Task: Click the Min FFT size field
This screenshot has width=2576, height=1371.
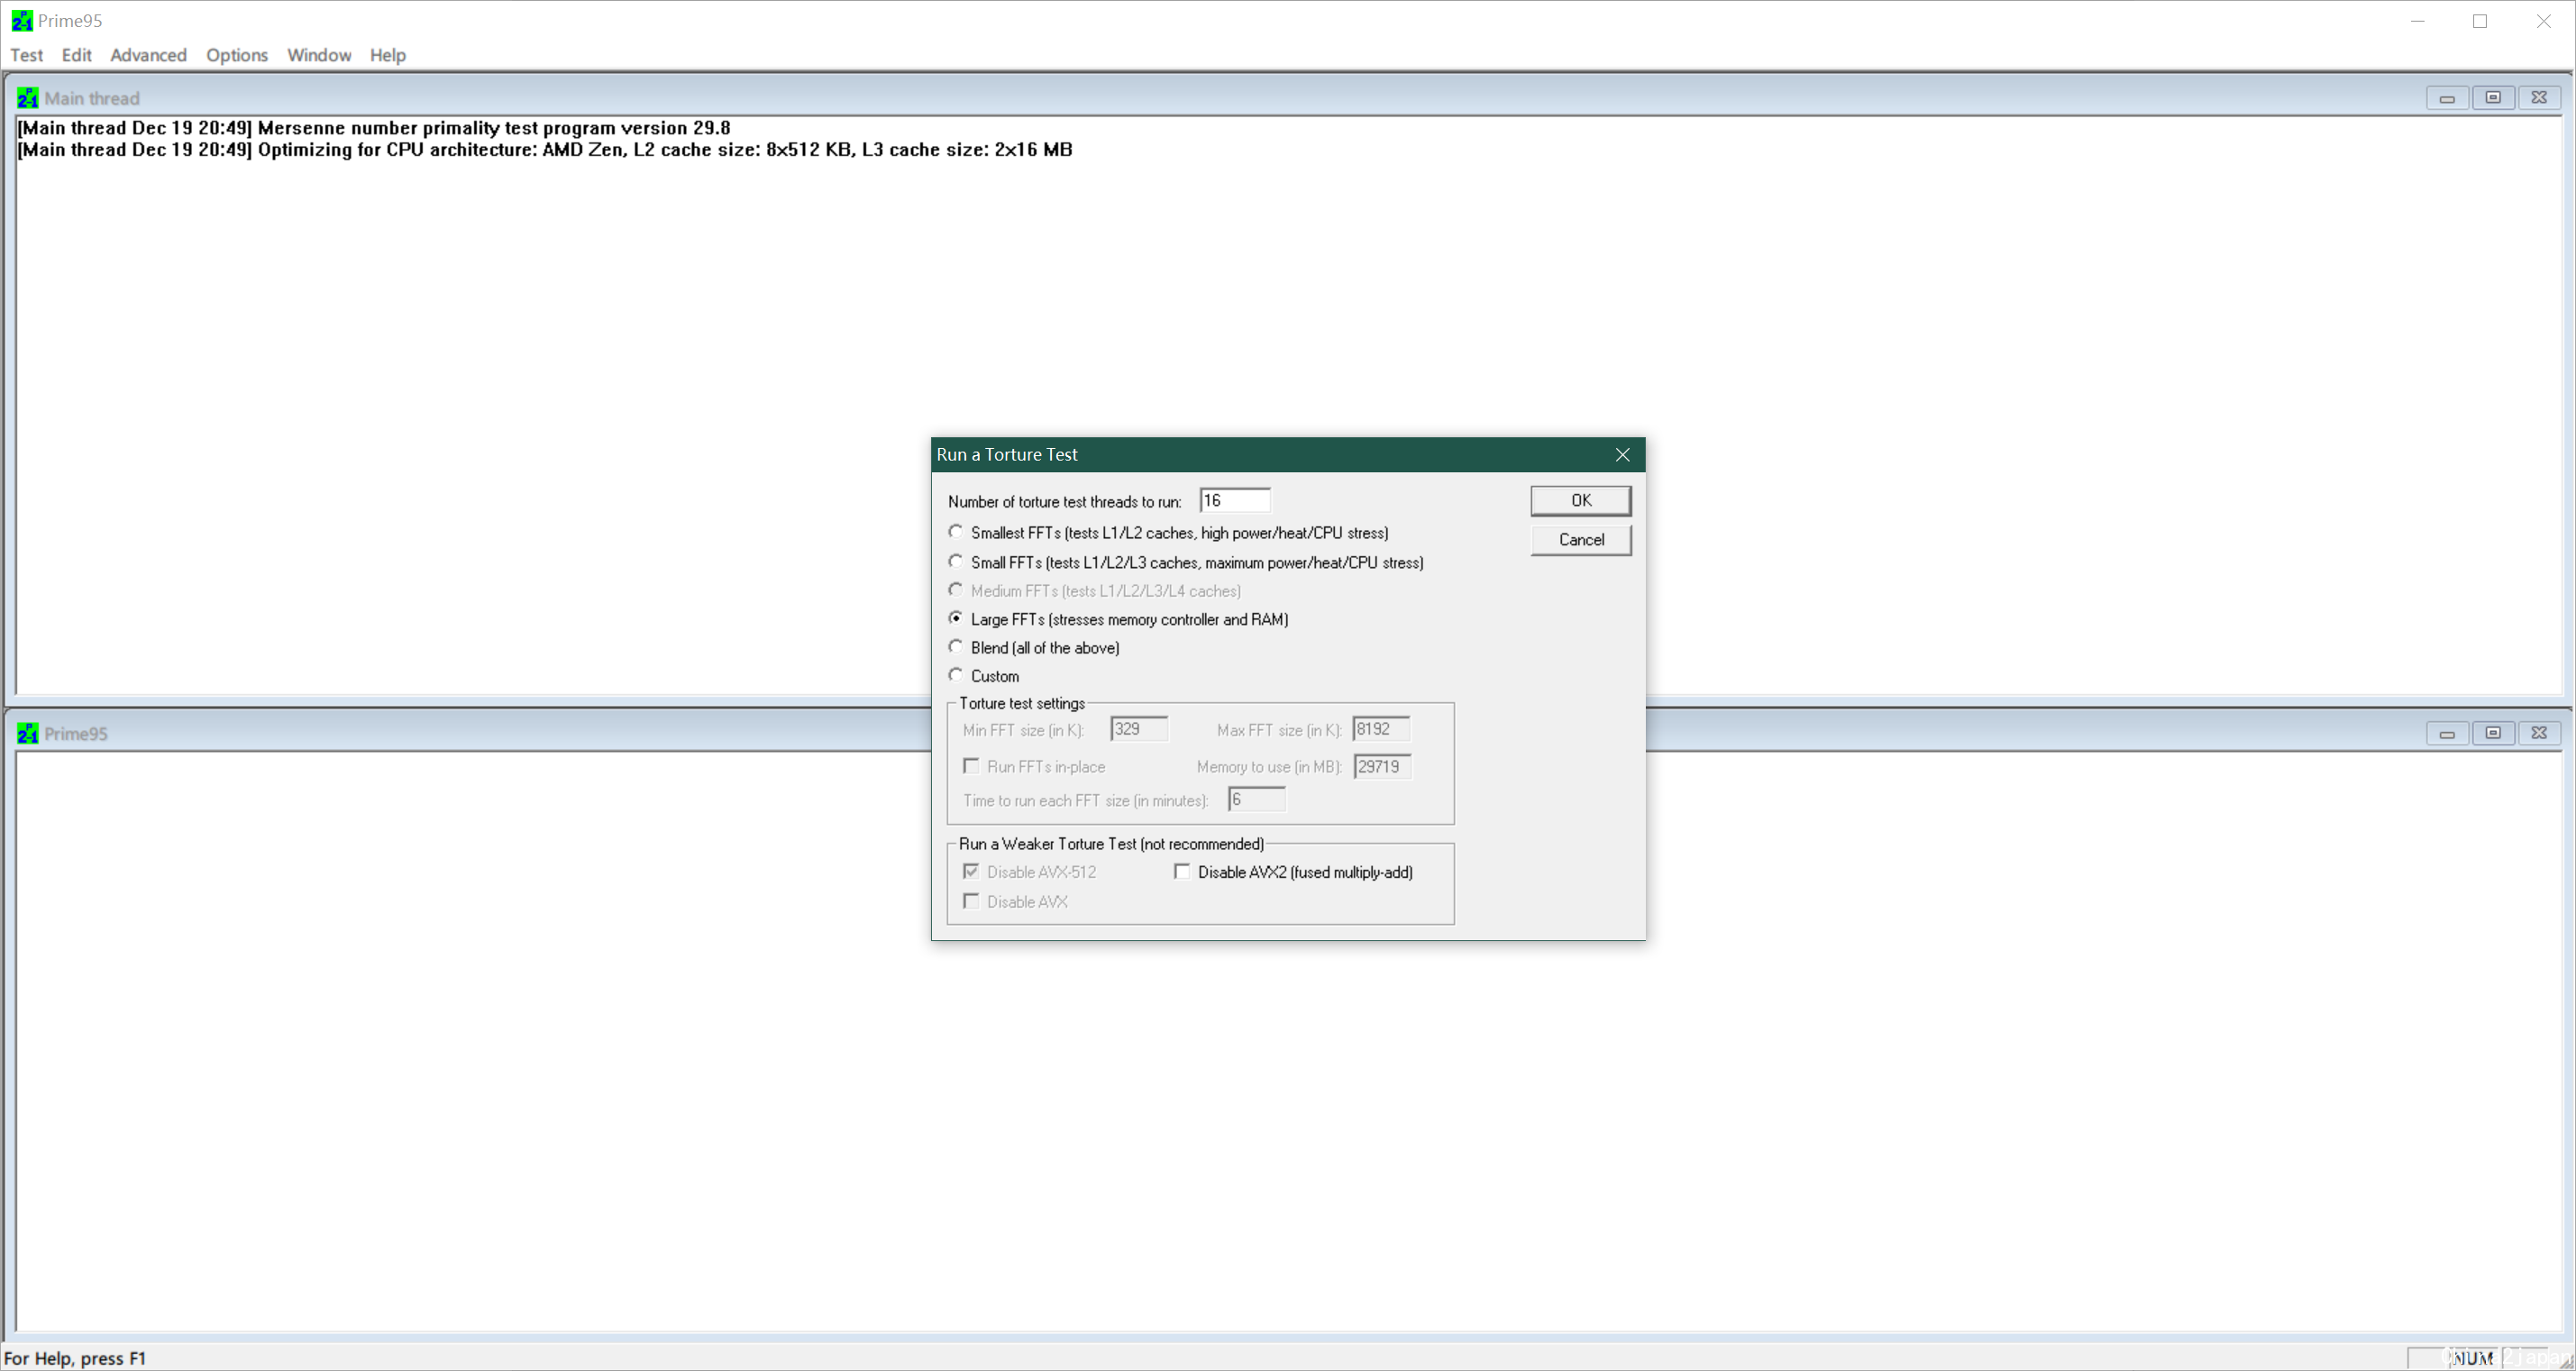Action: 1139,729
